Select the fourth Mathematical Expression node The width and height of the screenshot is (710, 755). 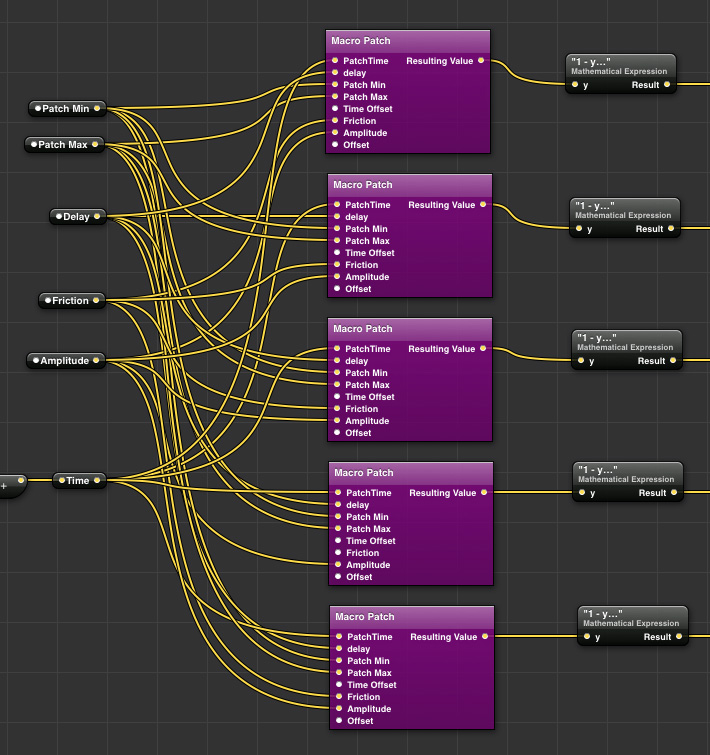pyautogui.click(x=627, y=482)
